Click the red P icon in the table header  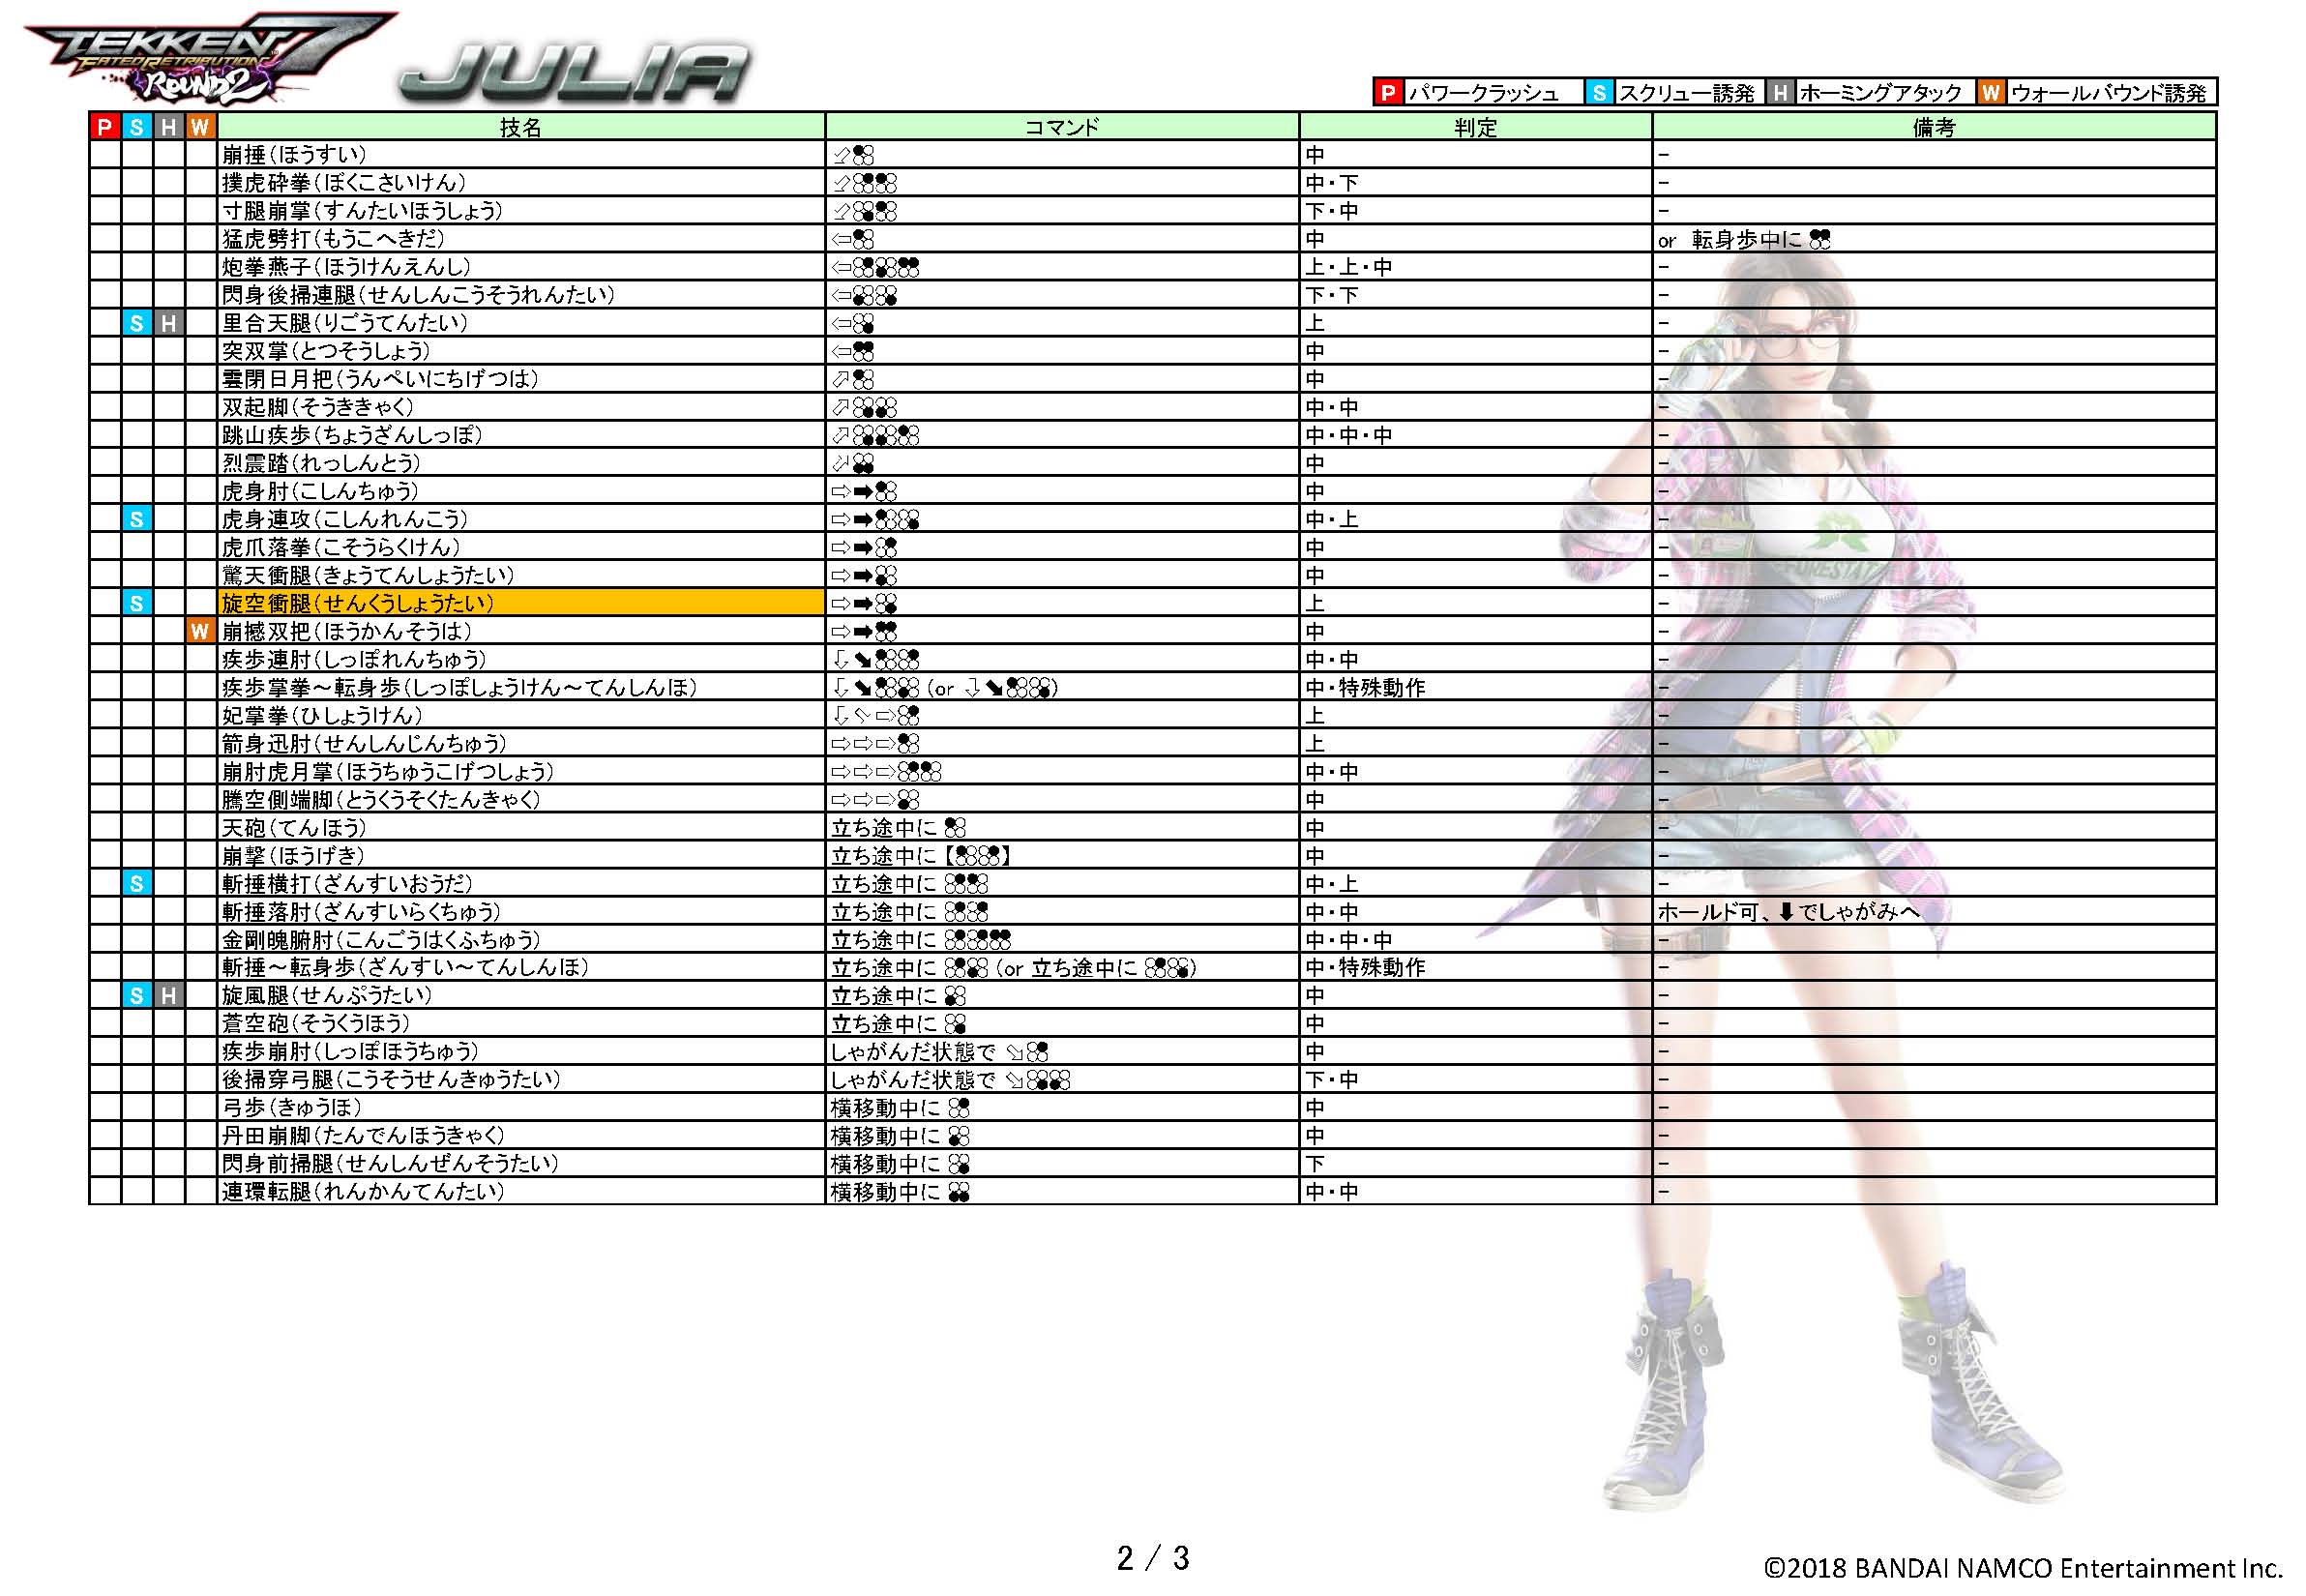105,127
